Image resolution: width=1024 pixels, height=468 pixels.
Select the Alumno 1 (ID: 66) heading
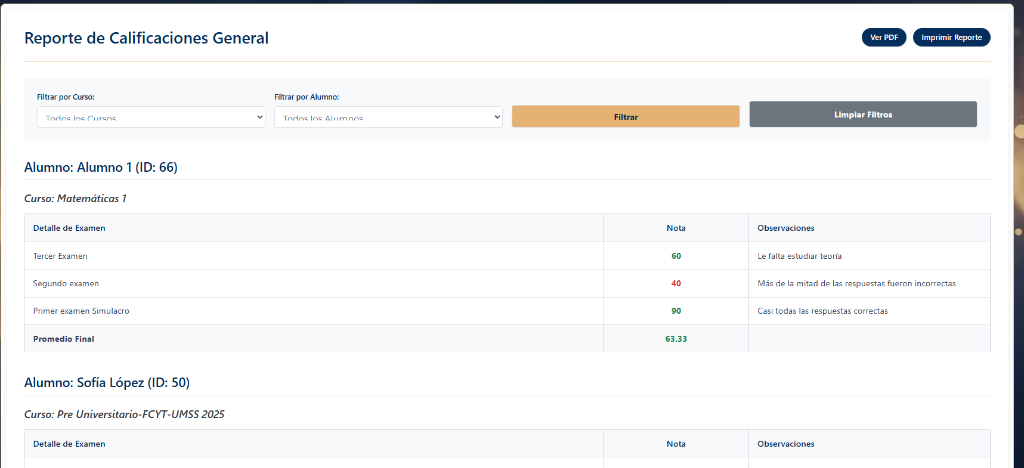pyautogui.click(x=100, y=167)
